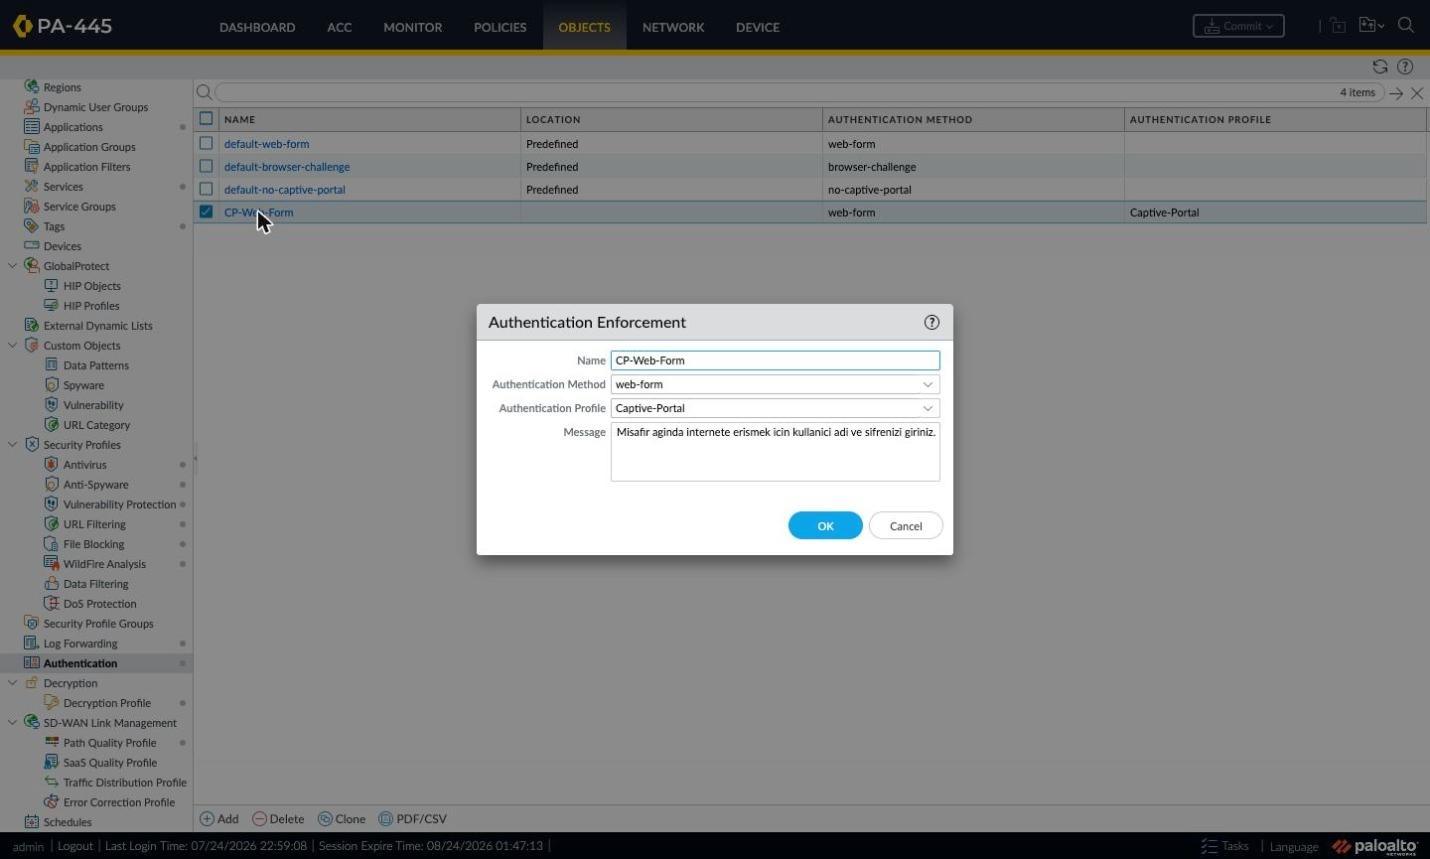Image resolution: width=1430 pixels, height=859 pixels.
Task: Export list via PDF/CSV button
Action: 413,819
